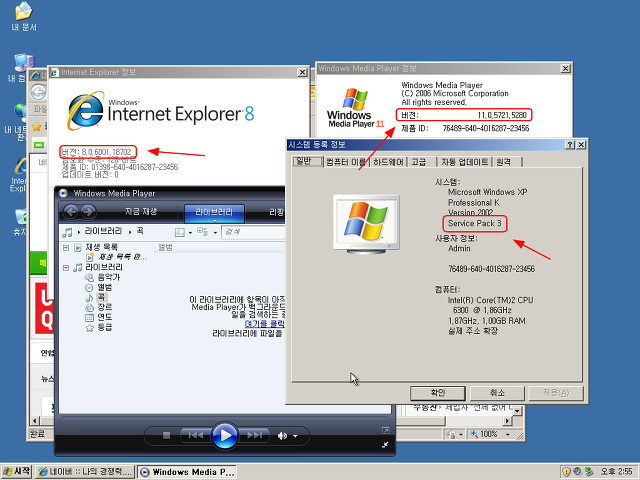Click Media Player forward navigation arrow
The height and width of the screenshot is (480, 640).
[x=88, y=211]
